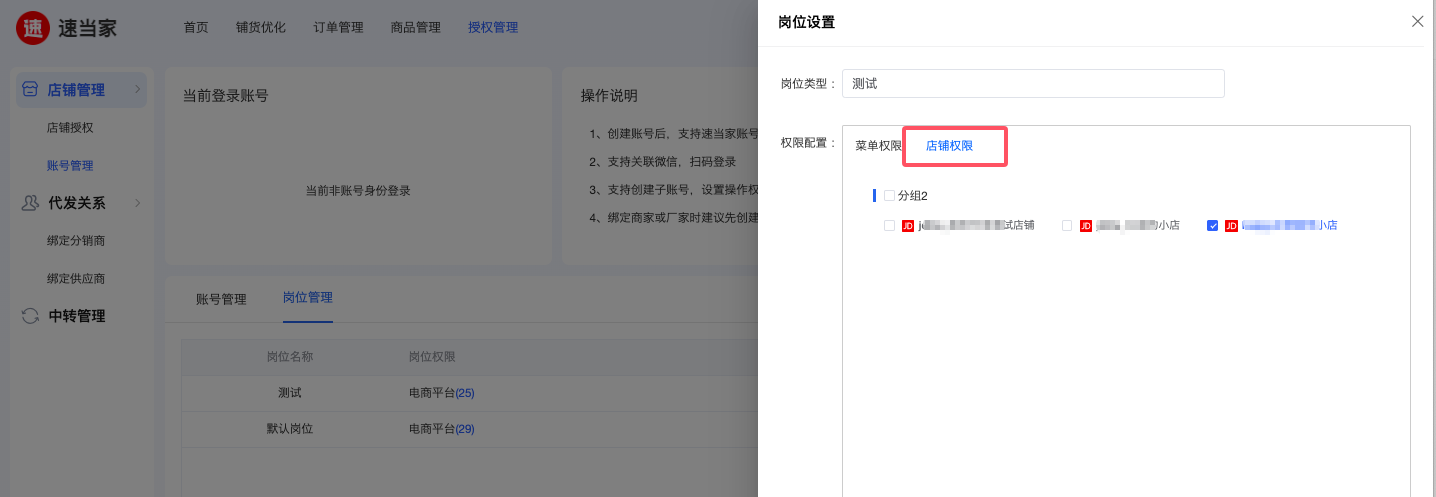The width and height of the screenshot is (1436, 497).
Task: Click the 店铺管理 shop icon in sidebar
Action: (x=30, y=90)
